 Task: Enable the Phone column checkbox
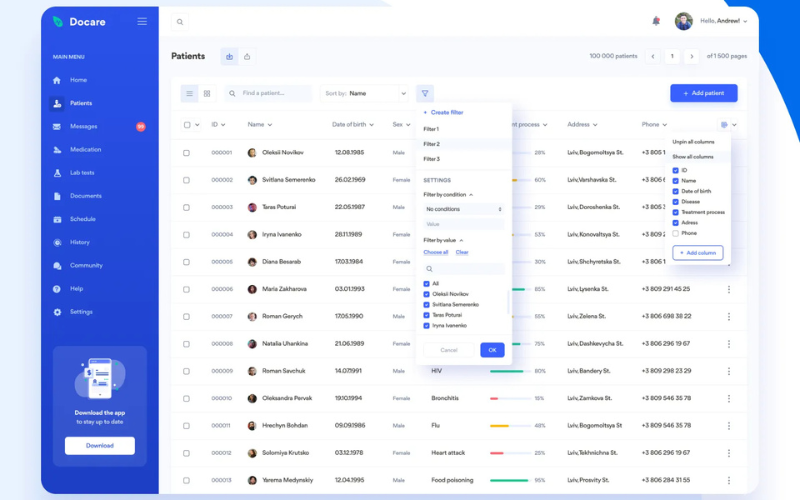point(677,233)
